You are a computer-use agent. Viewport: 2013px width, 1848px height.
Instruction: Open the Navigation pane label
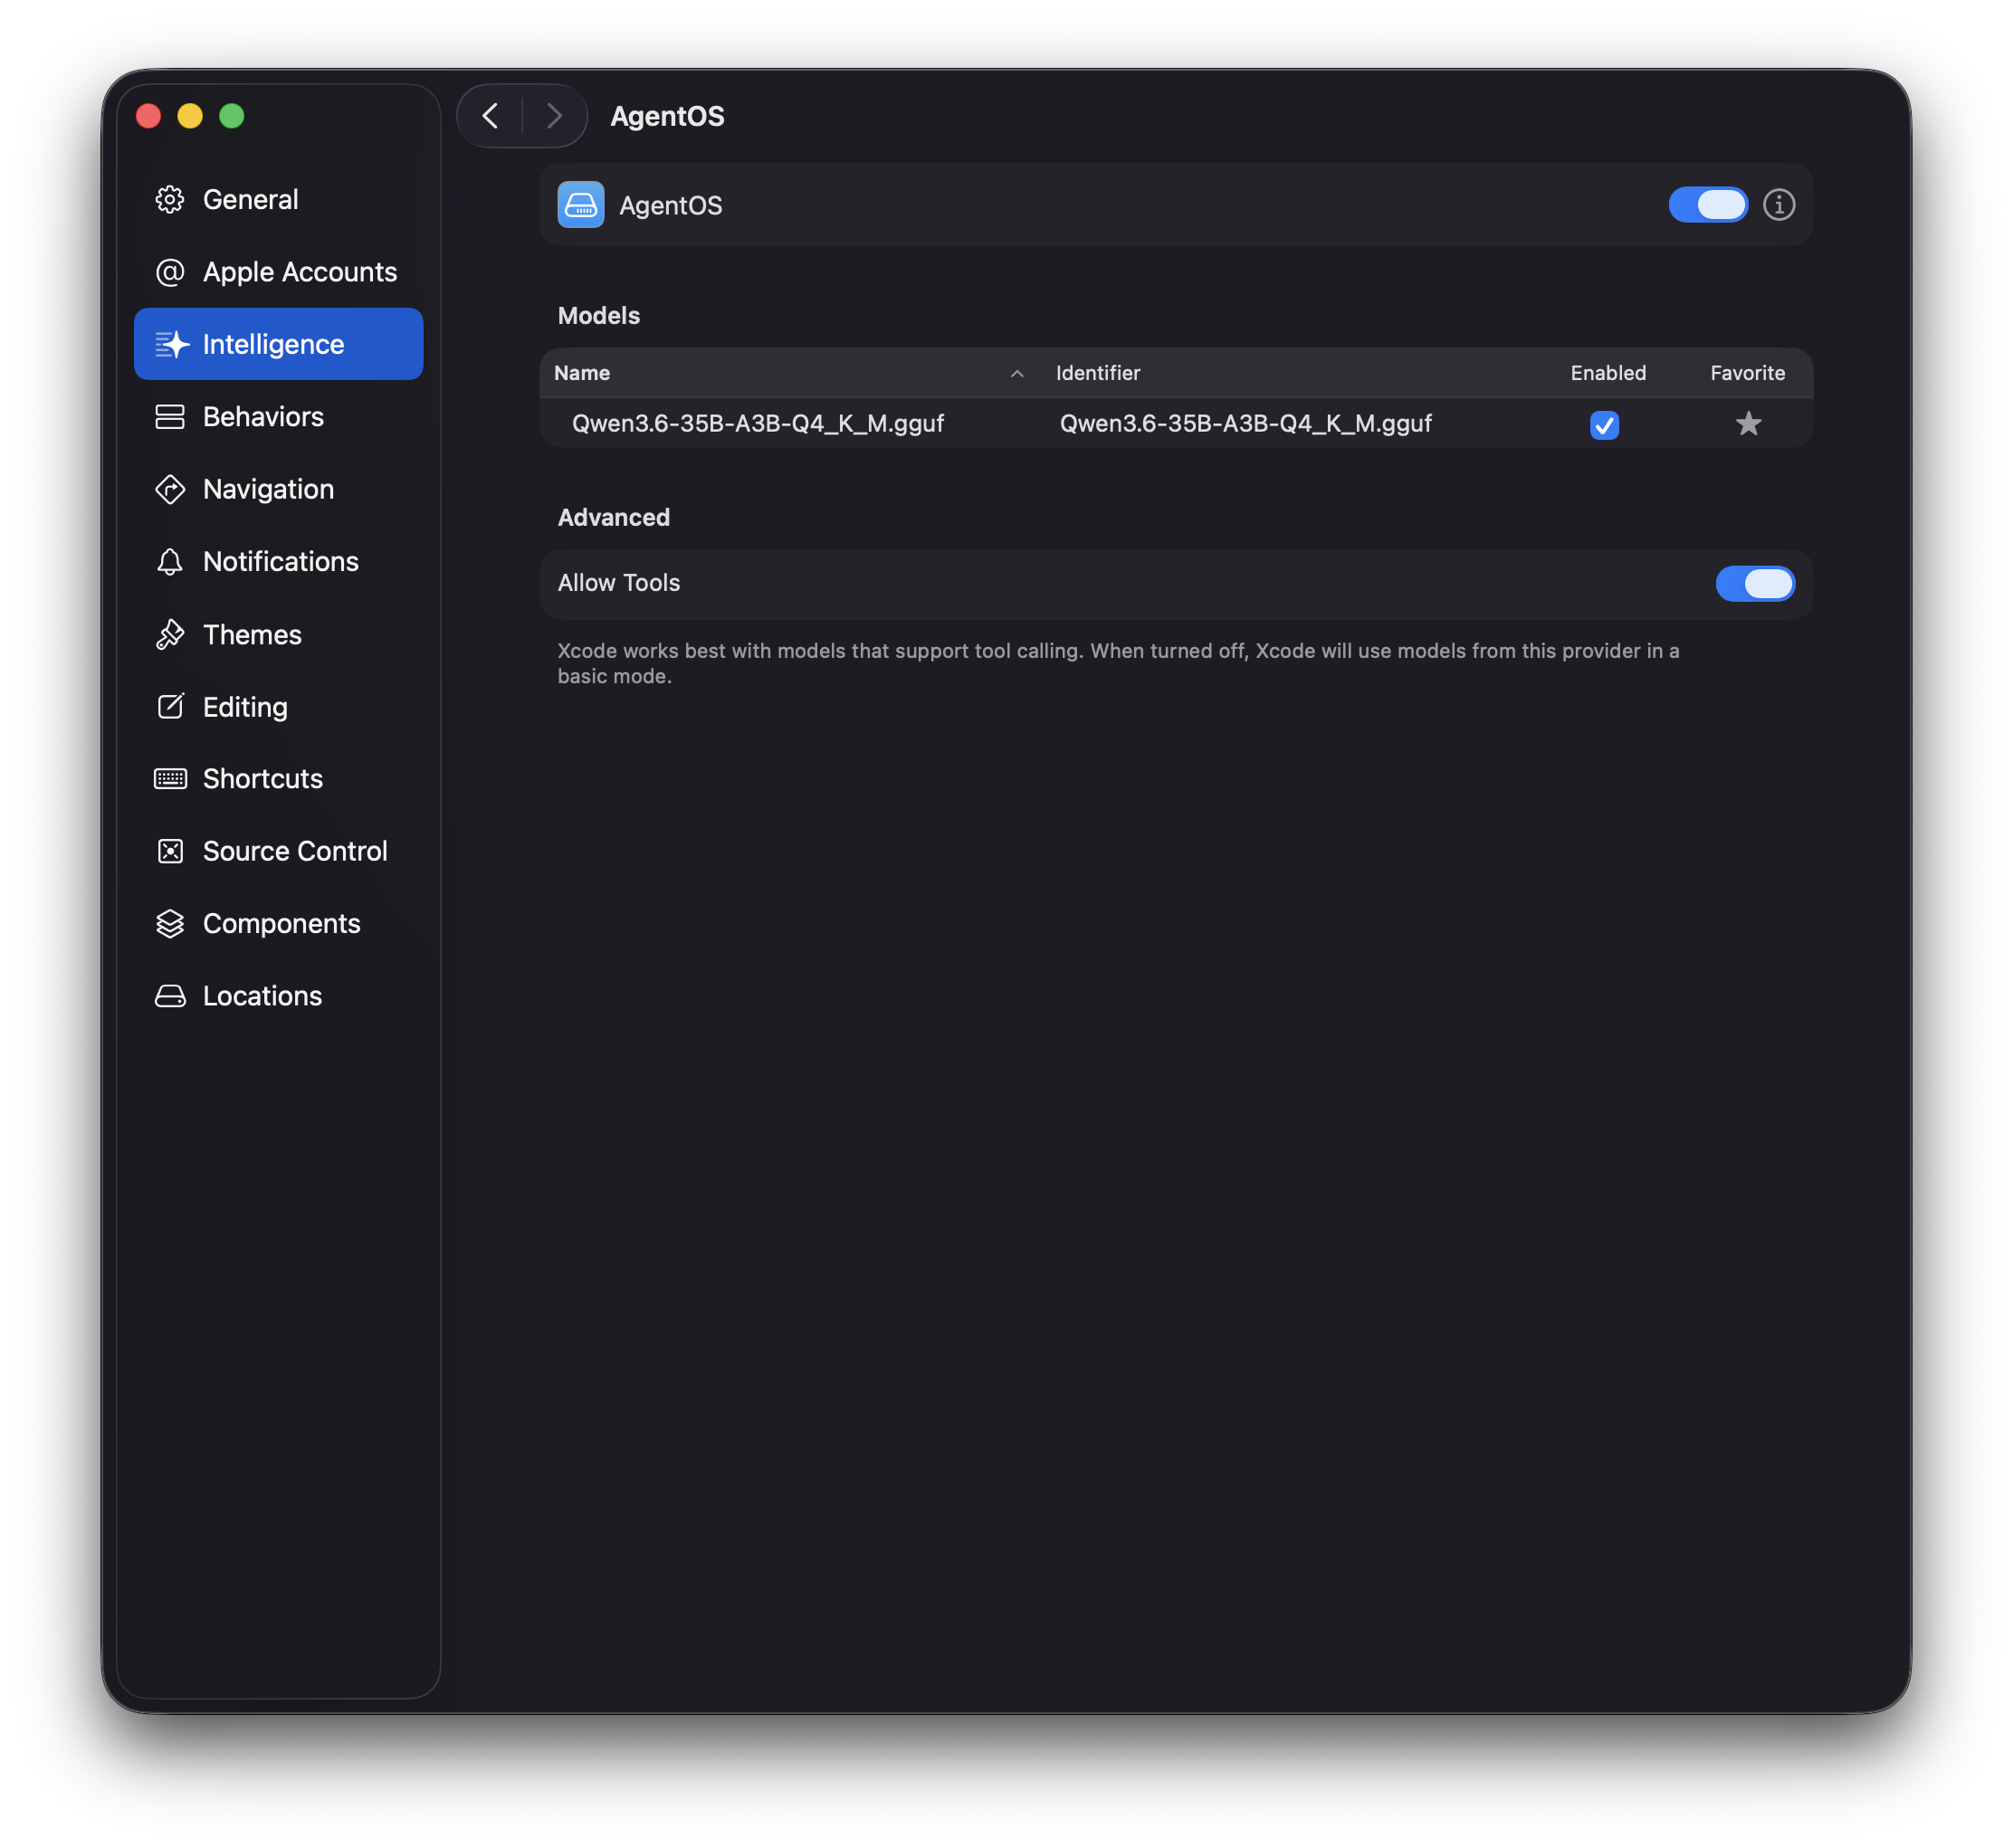[268, 489]
